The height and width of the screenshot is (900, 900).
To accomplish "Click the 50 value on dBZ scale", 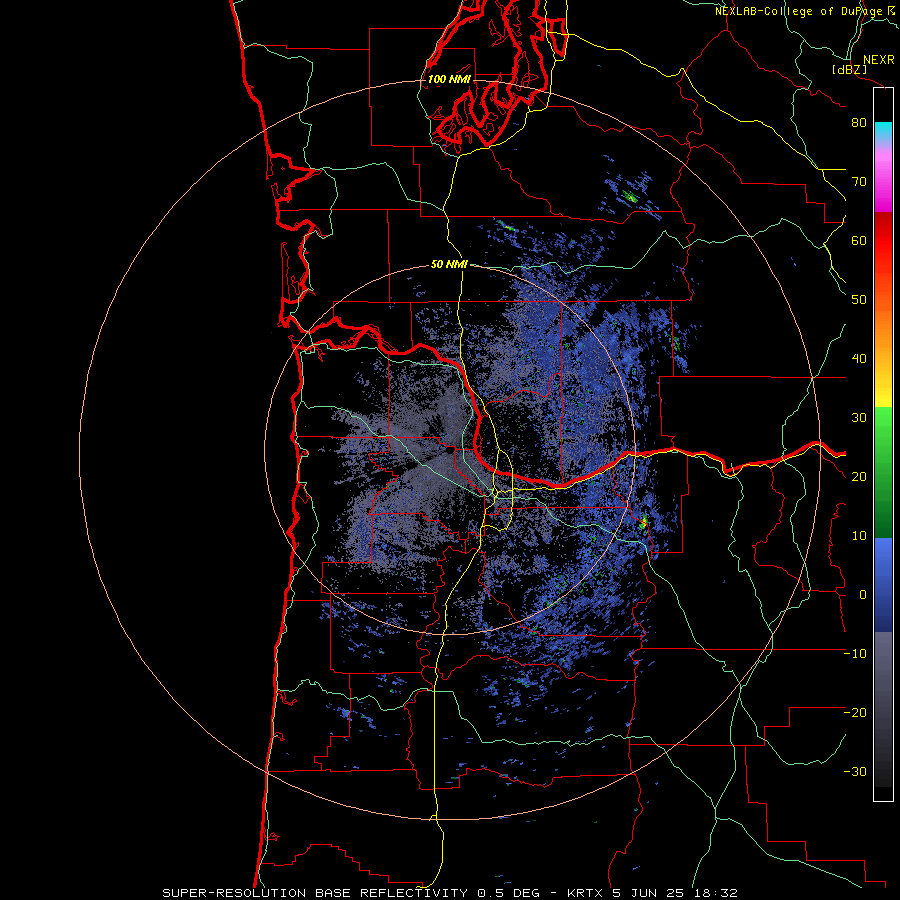I will (x=859, y=300).
